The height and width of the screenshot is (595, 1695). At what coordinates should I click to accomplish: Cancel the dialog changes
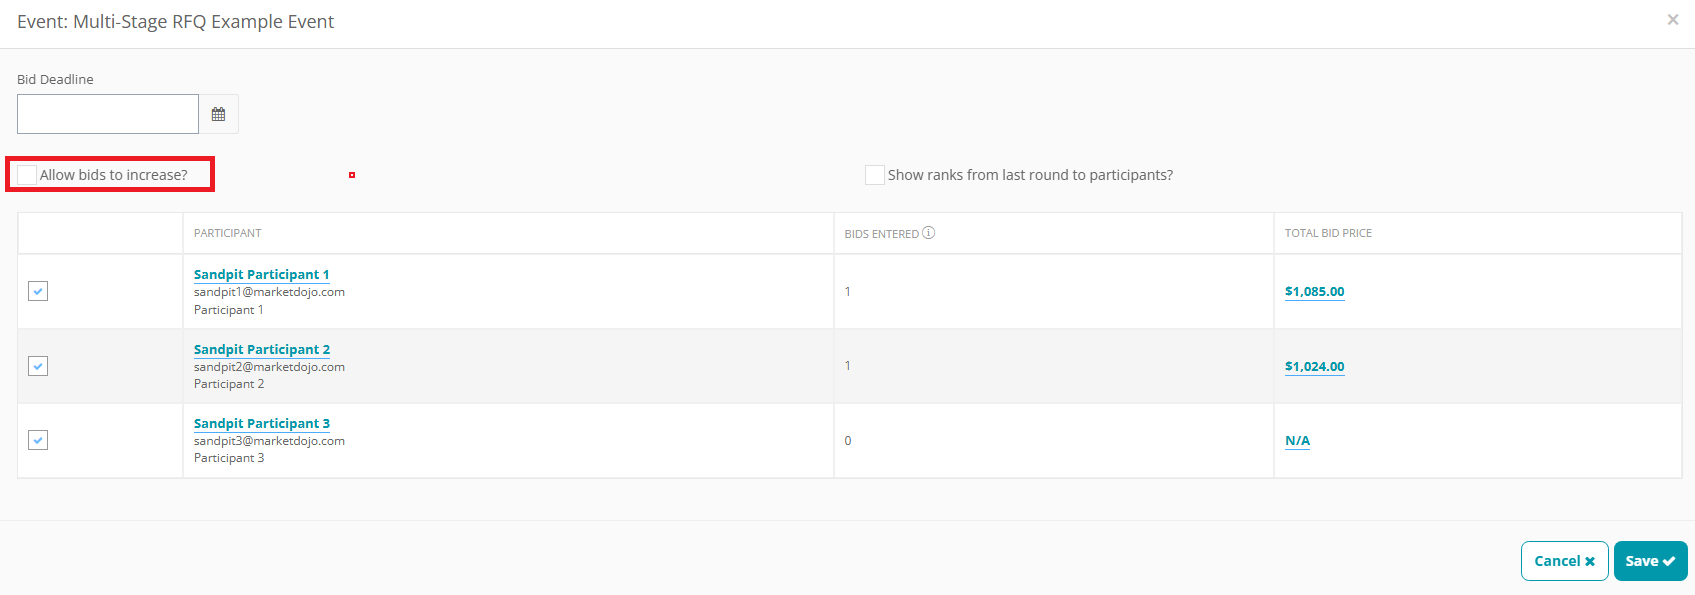1564,561
